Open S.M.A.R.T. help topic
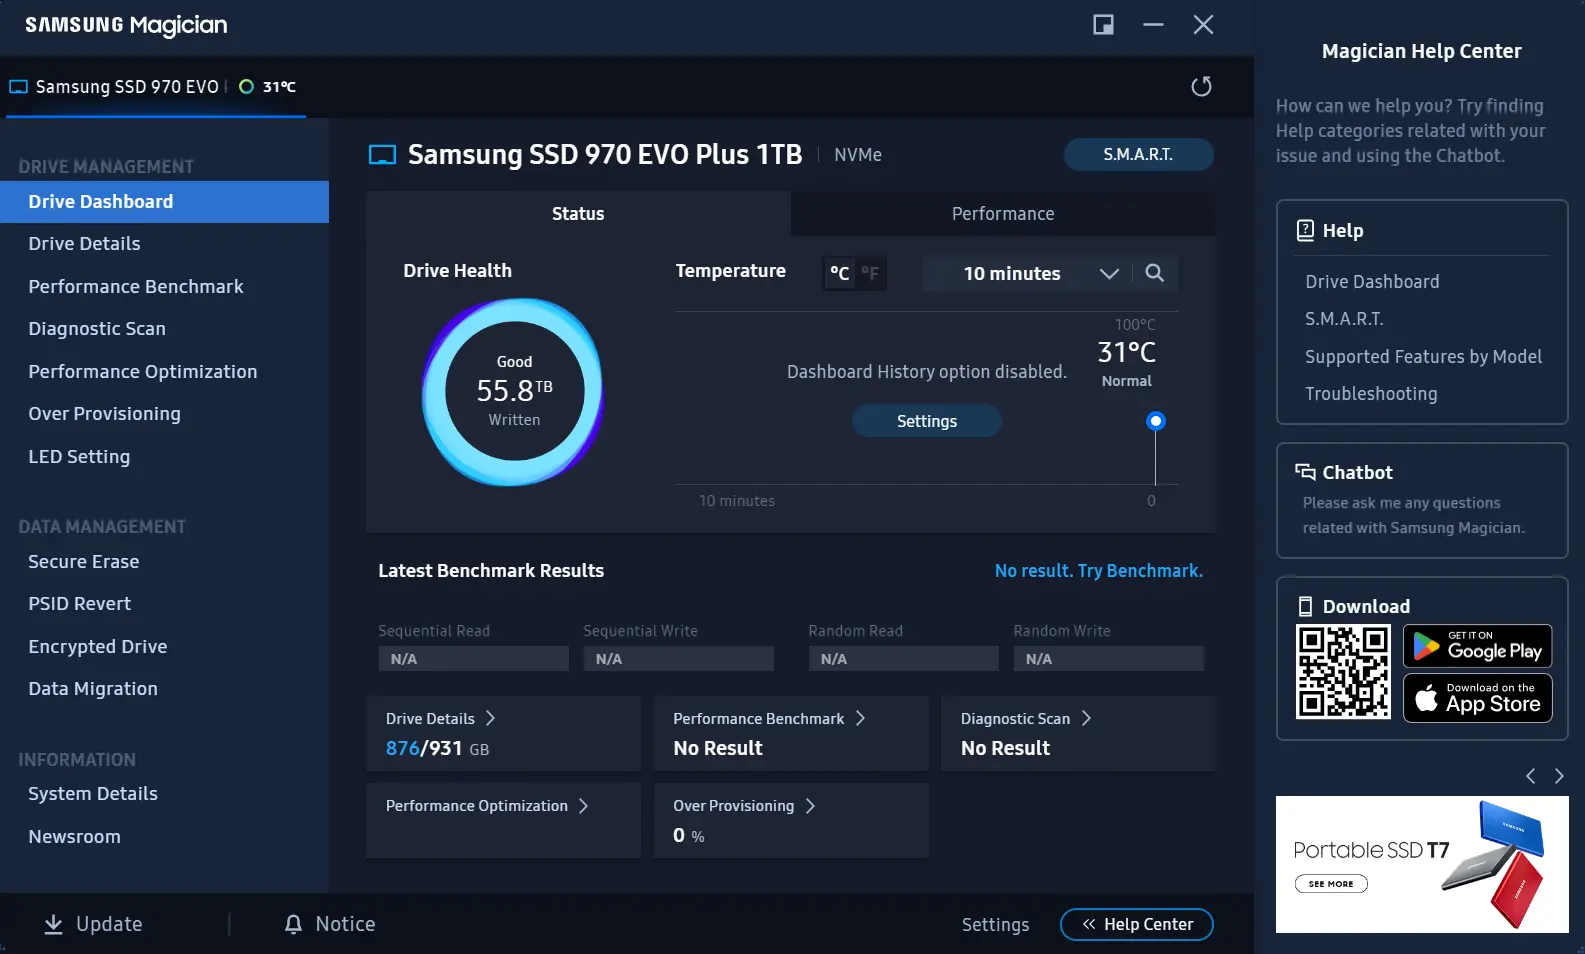1585x954 pixels. [1344, 319]
